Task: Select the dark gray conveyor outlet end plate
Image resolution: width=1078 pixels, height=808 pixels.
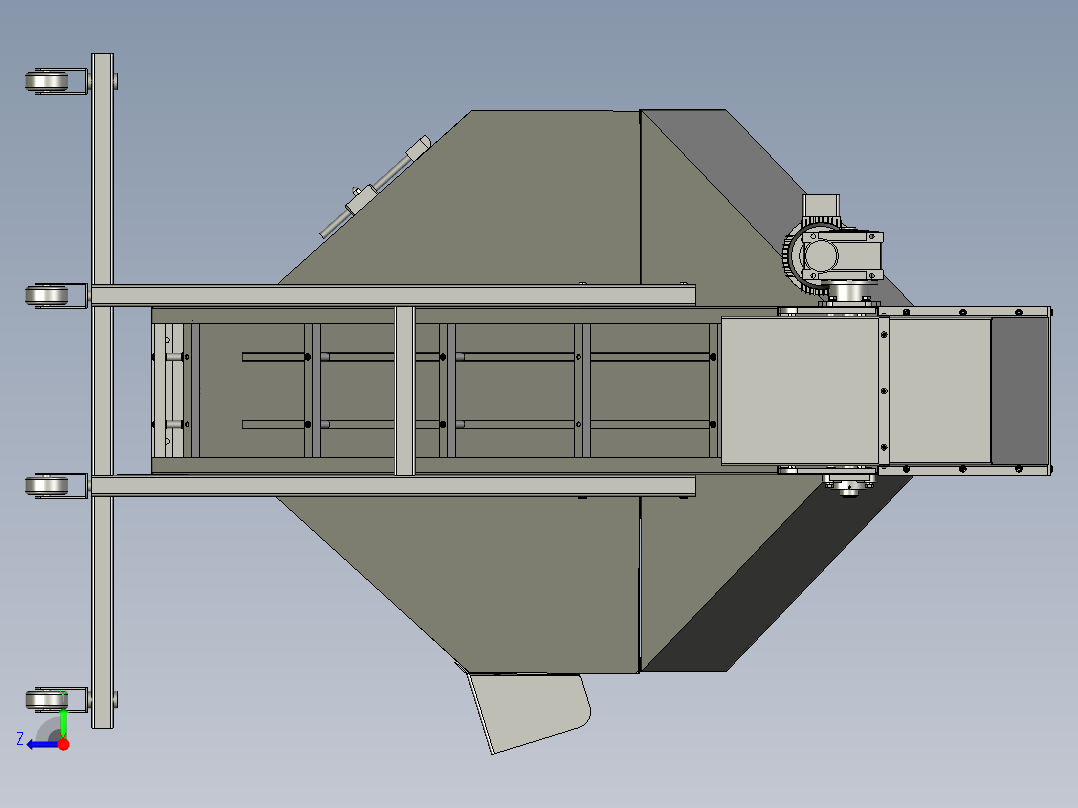Action: [x=1019, y=391]
